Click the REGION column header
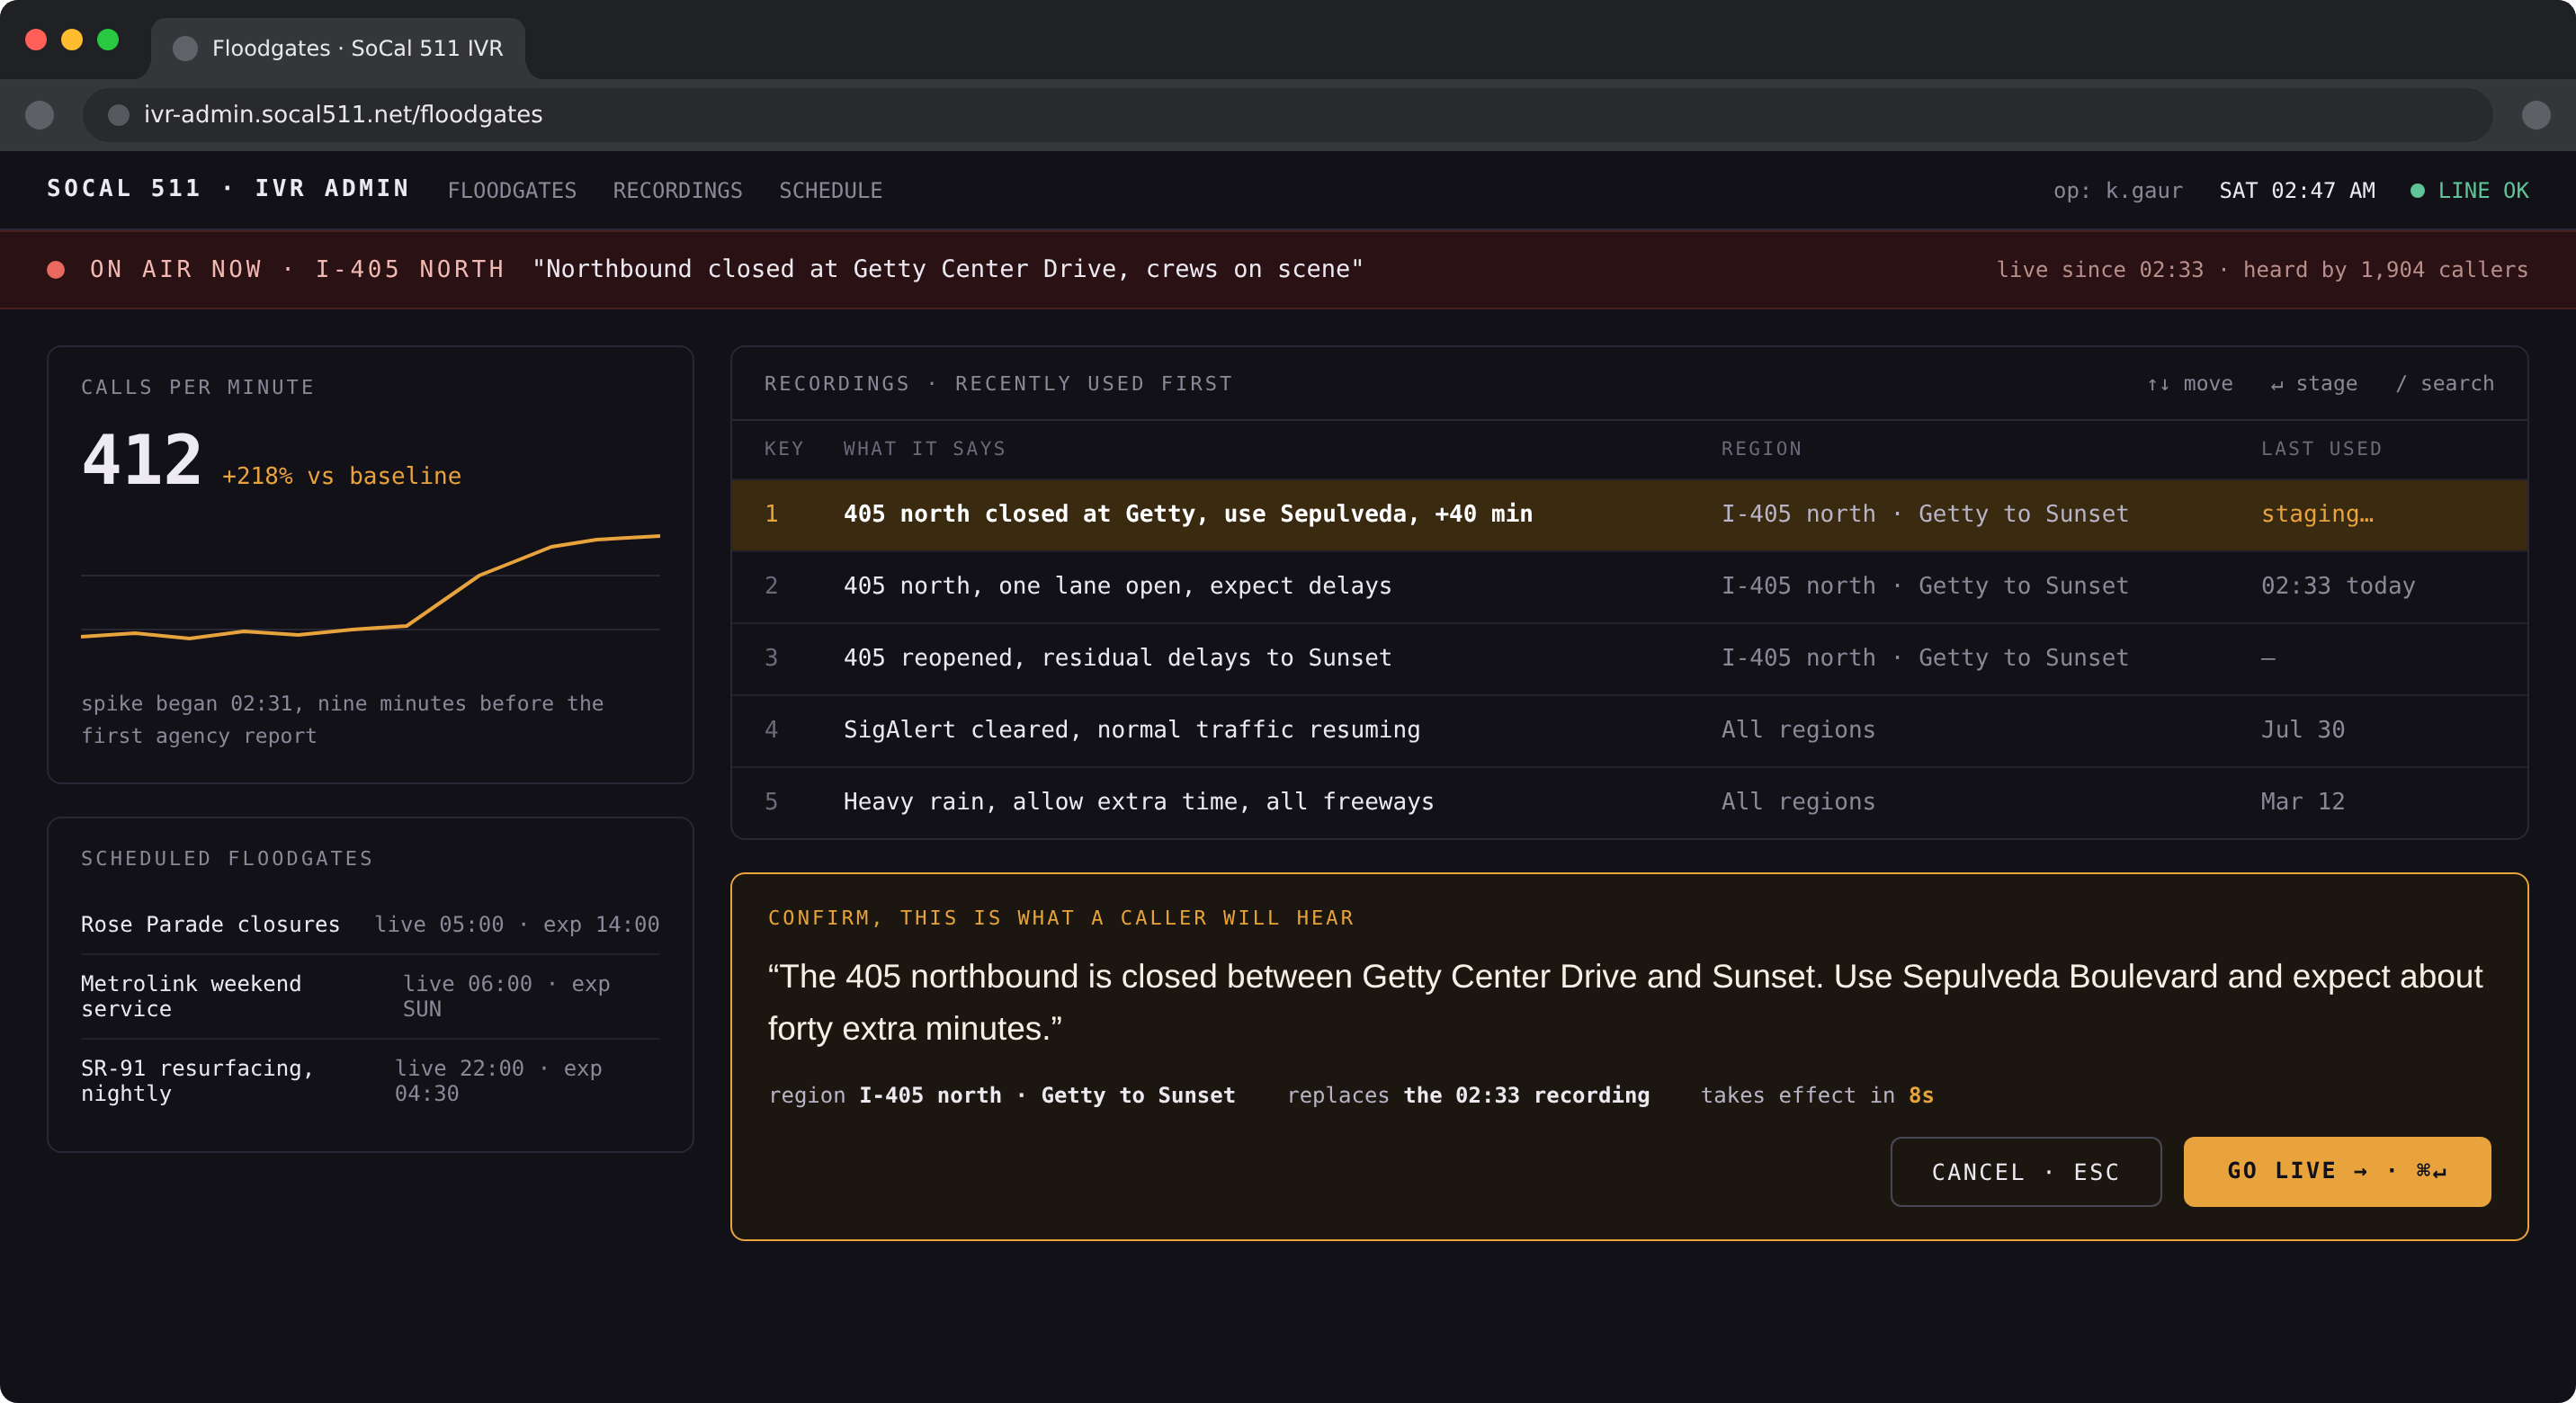The height and width of the screenshot is (1403, 2576). [1761, 448]
